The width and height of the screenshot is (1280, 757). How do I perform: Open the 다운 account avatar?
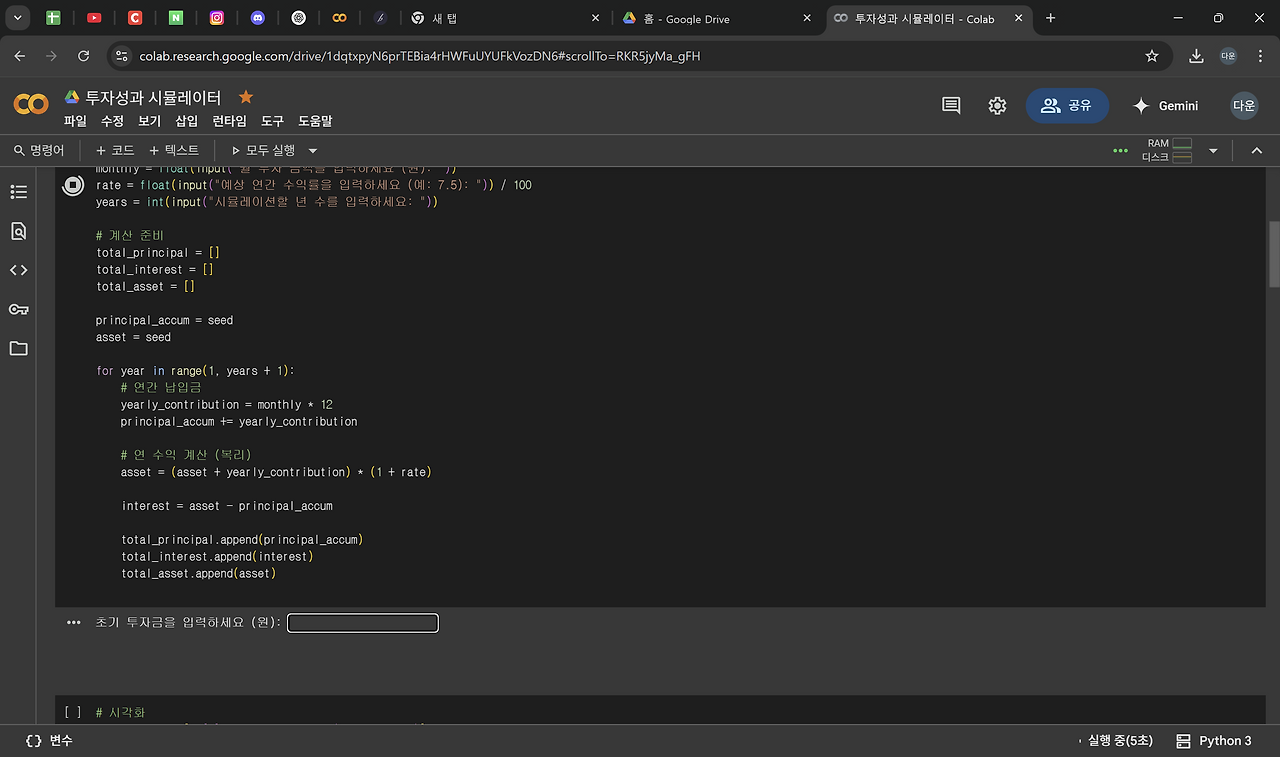pyautogui.click(x=1244, y=105)
